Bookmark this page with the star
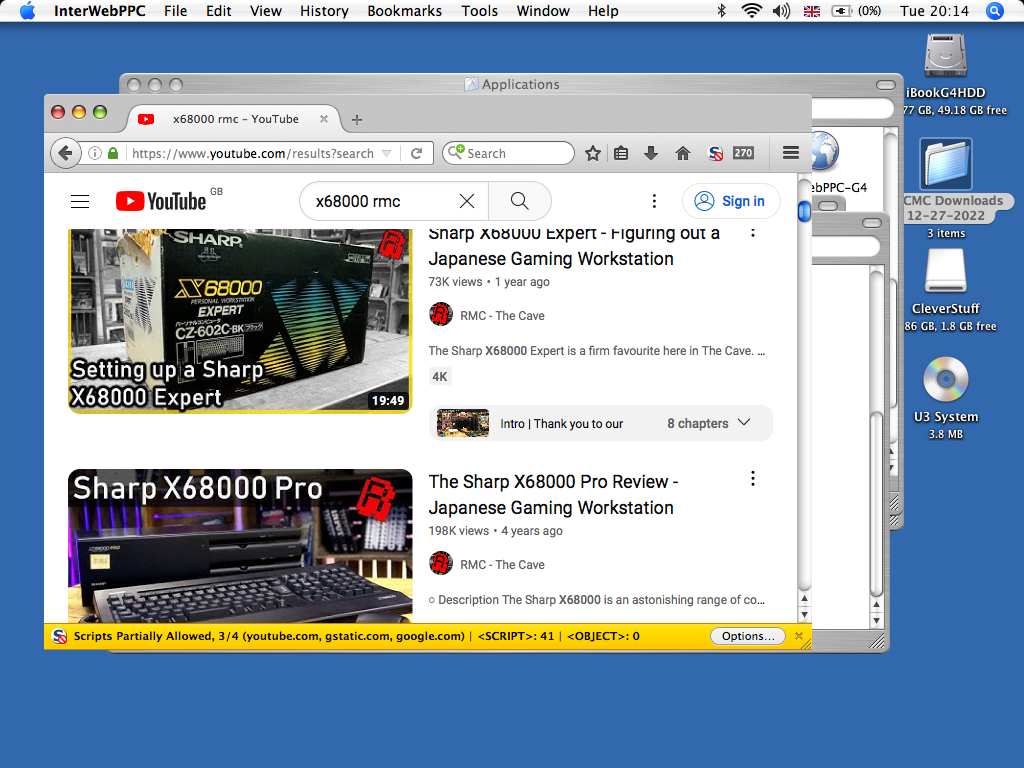The height and width of the screenshot is (768, 1024). 592,153
